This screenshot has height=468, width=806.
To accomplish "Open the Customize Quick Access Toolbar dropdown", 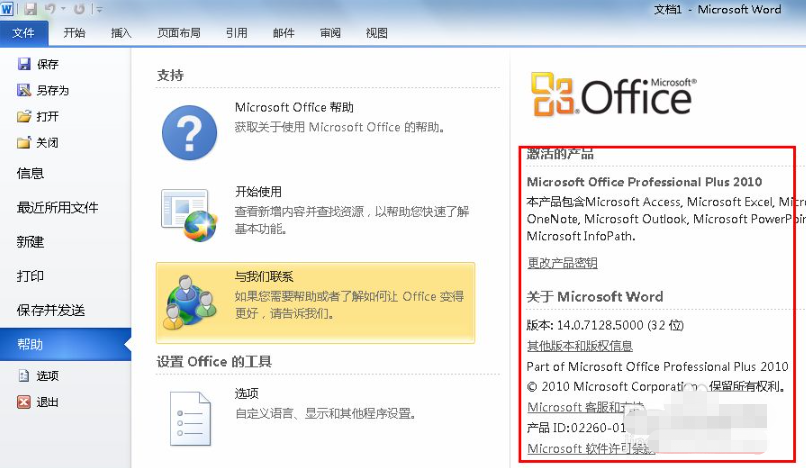I will [98, 9].
